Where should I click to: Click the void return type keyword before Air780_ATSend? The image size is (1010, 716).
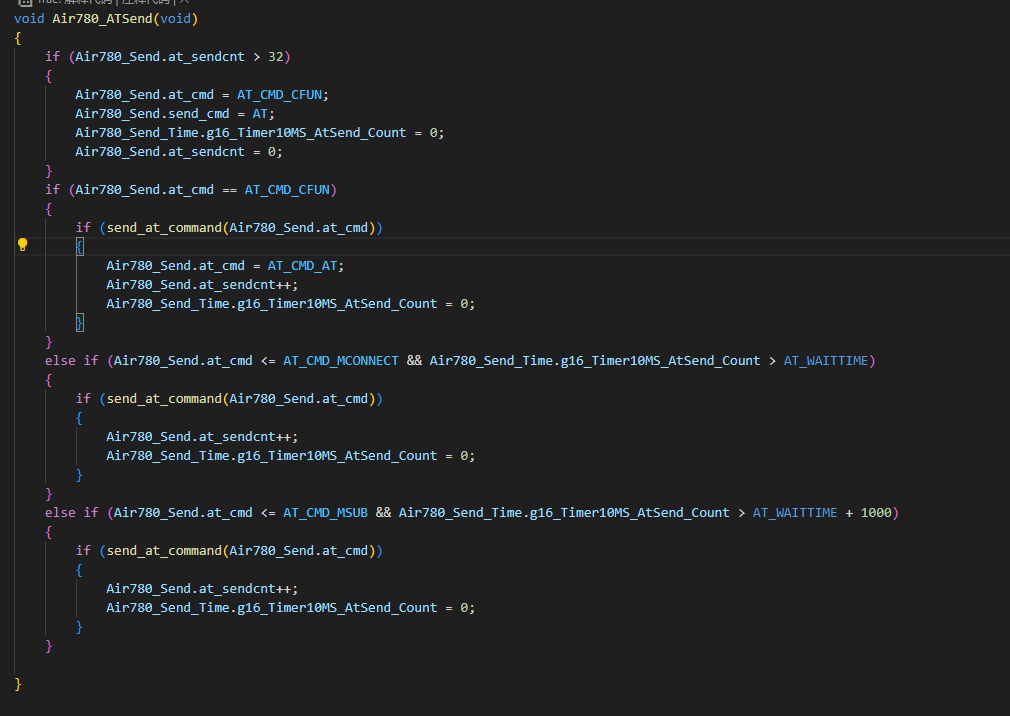29,19
